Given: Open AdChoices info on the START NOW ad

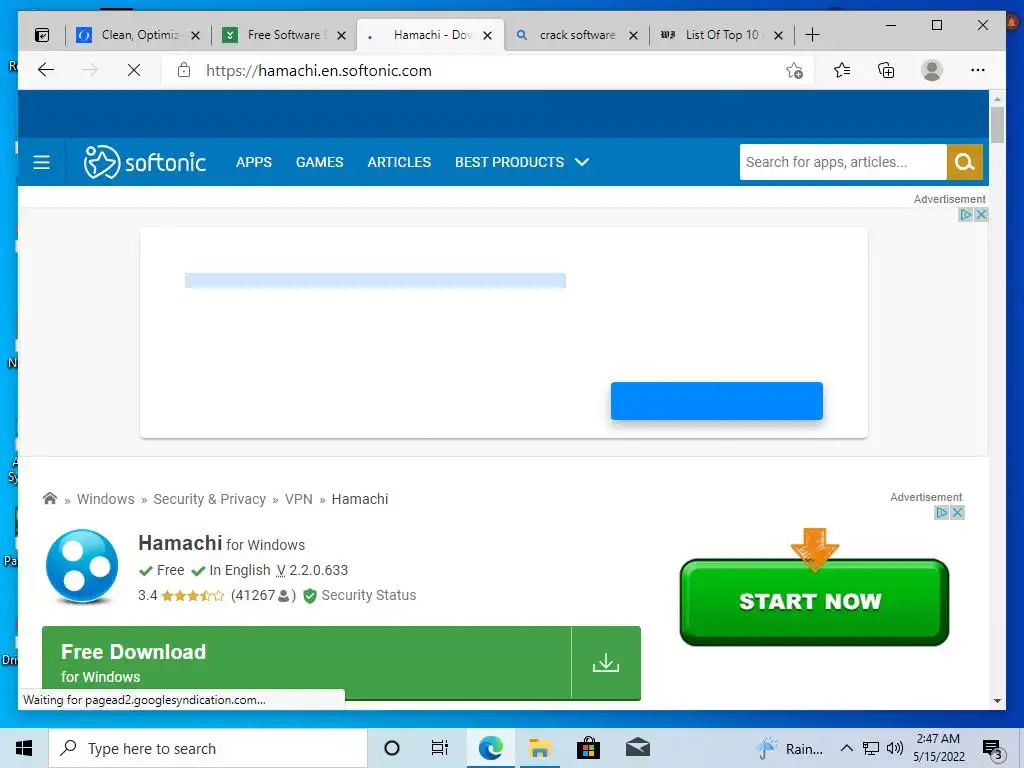Looking at the screenshot, I should click(x=942, y=513).
